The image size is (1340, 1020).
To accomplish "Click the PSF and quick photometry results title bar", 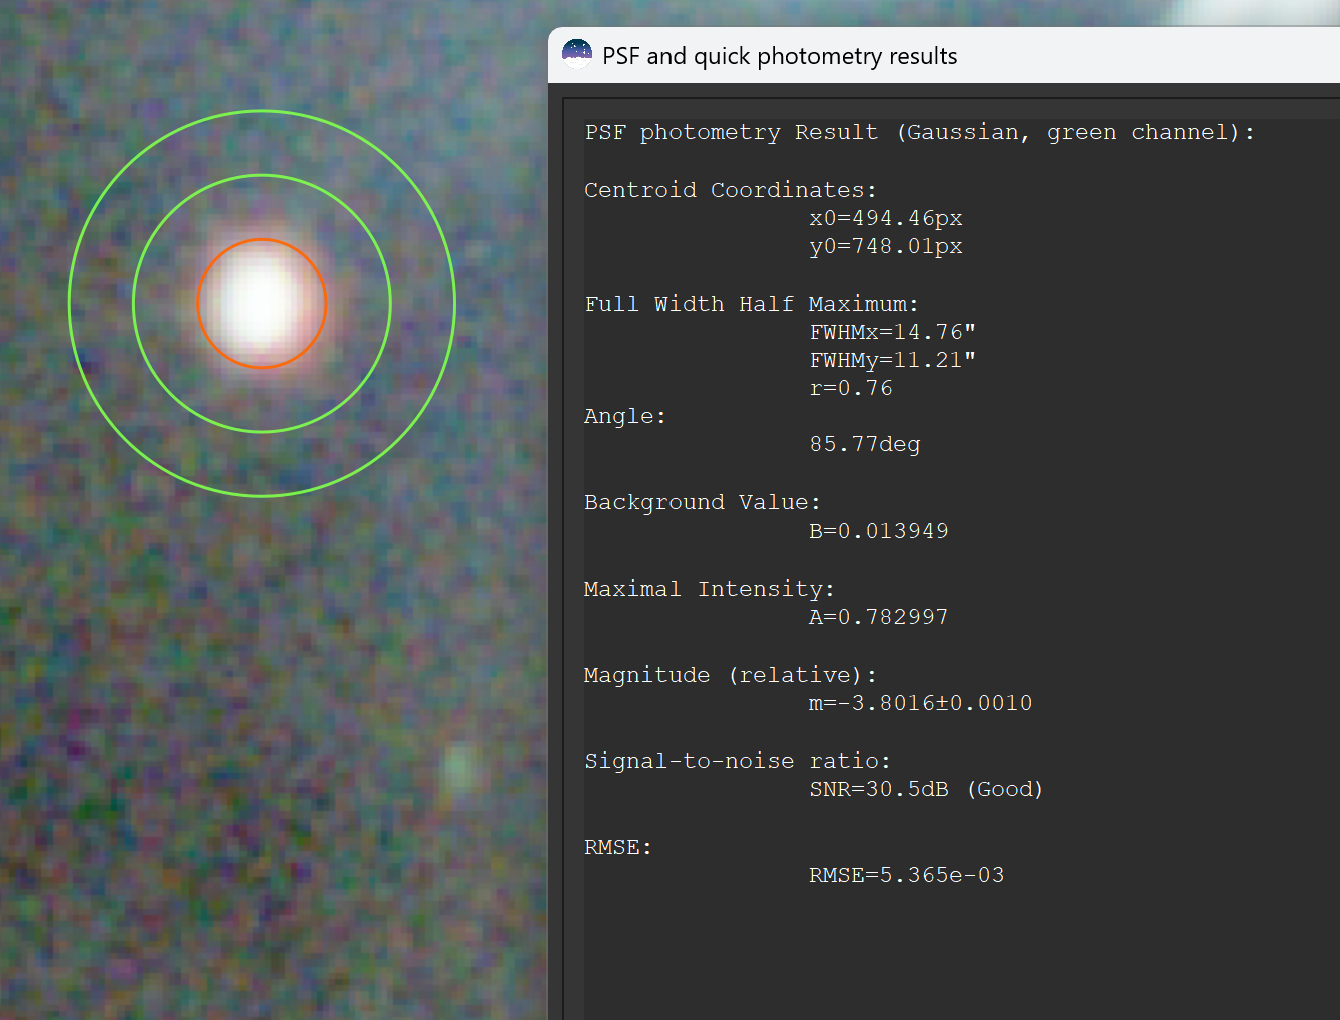I will 944,55.
